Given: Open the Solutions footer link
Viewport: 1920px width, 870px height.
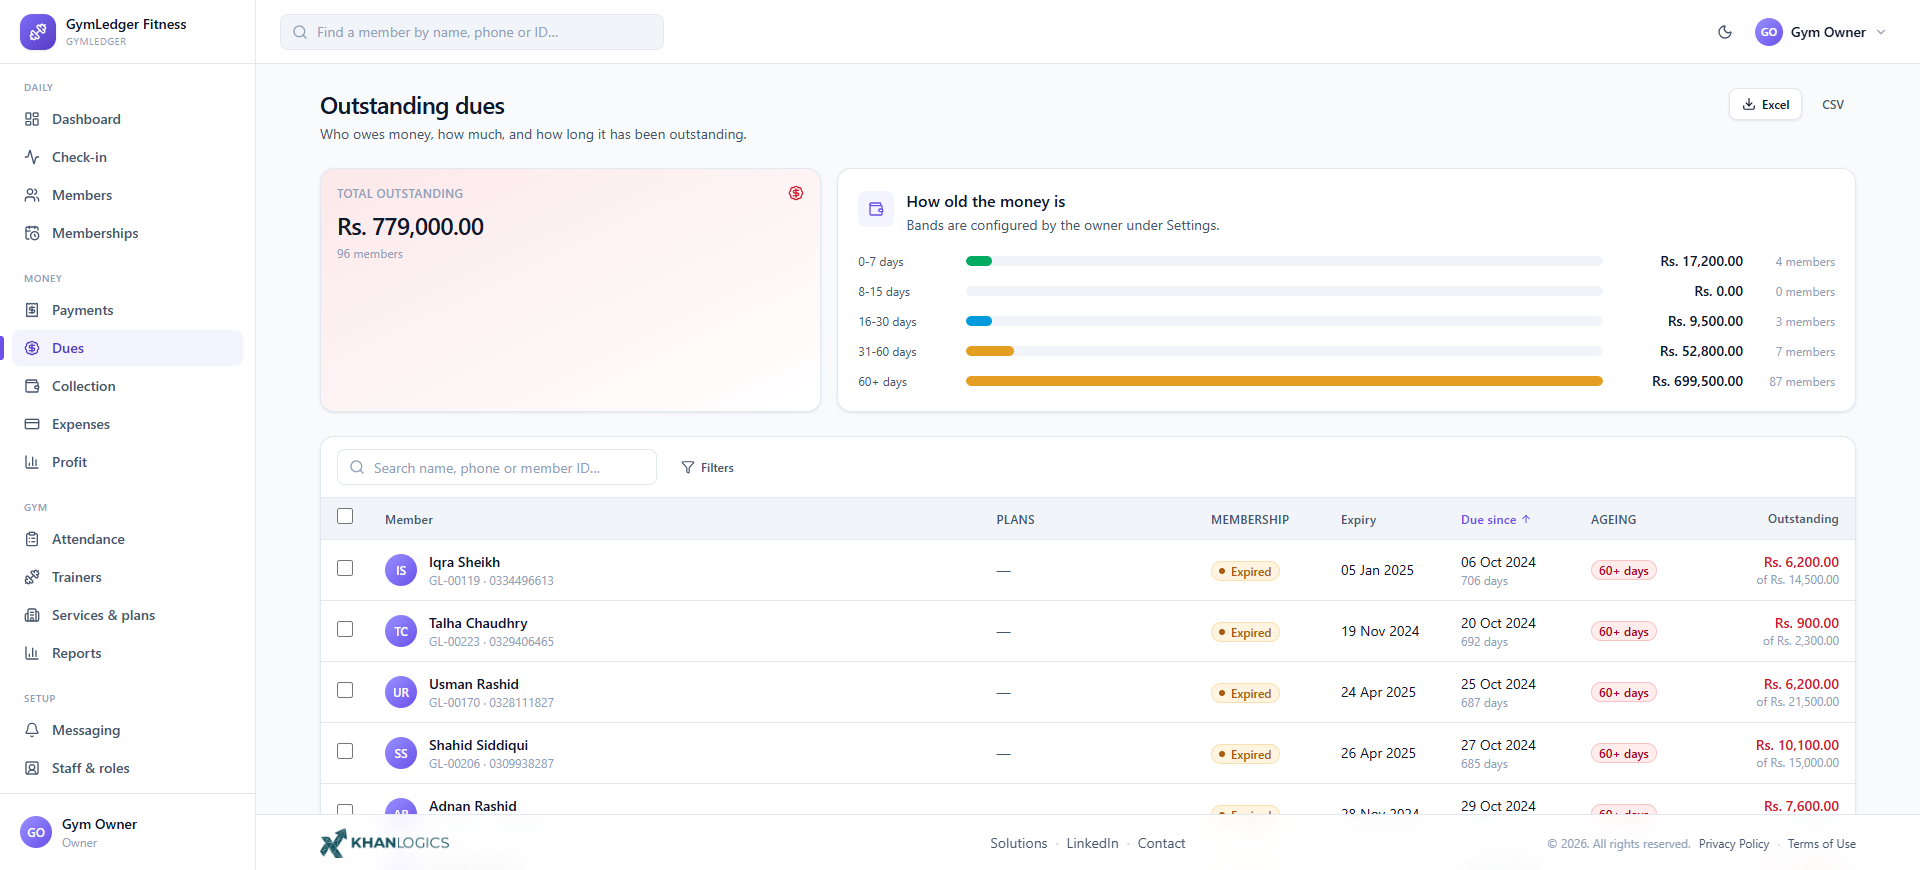Looking at the screenshot, I should tap(1019, 843).
